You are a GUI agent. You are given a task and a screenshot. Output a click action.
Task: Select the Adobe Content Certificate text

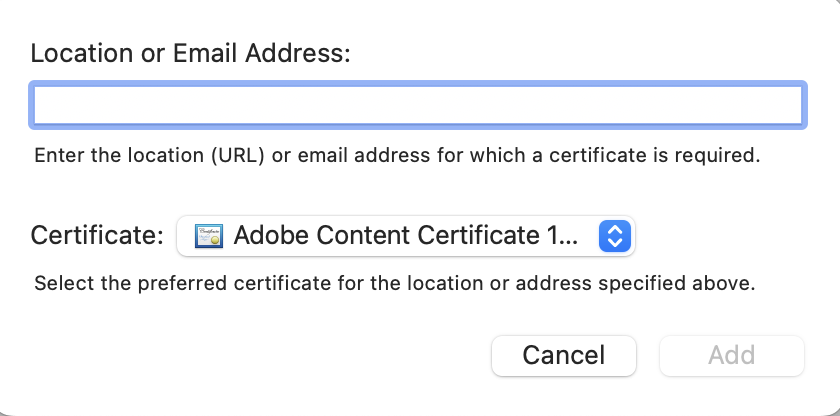405,236
